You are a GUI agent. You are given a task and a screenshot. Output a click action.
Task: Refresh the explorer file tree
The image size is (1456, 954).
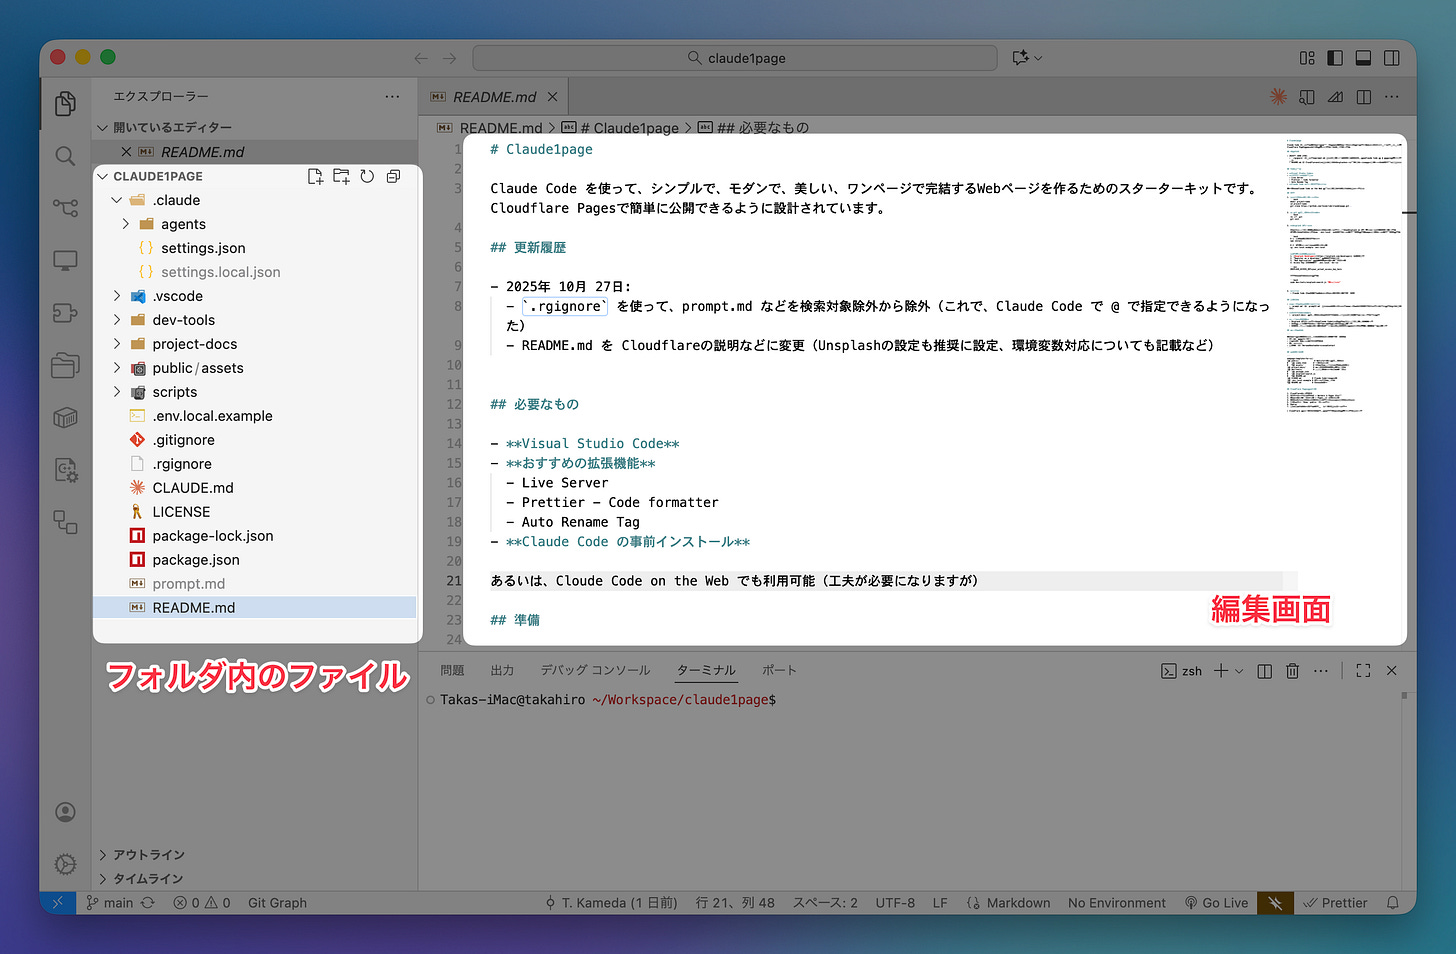367,176
